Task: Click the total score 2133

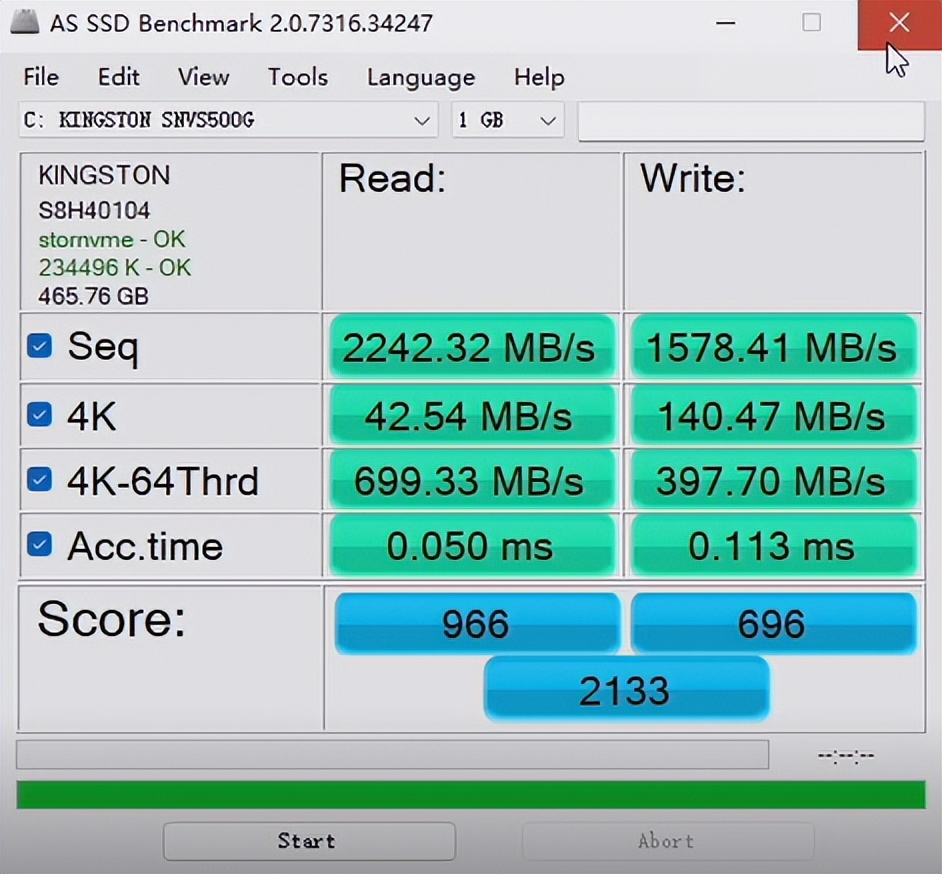Action: [626, 689]
